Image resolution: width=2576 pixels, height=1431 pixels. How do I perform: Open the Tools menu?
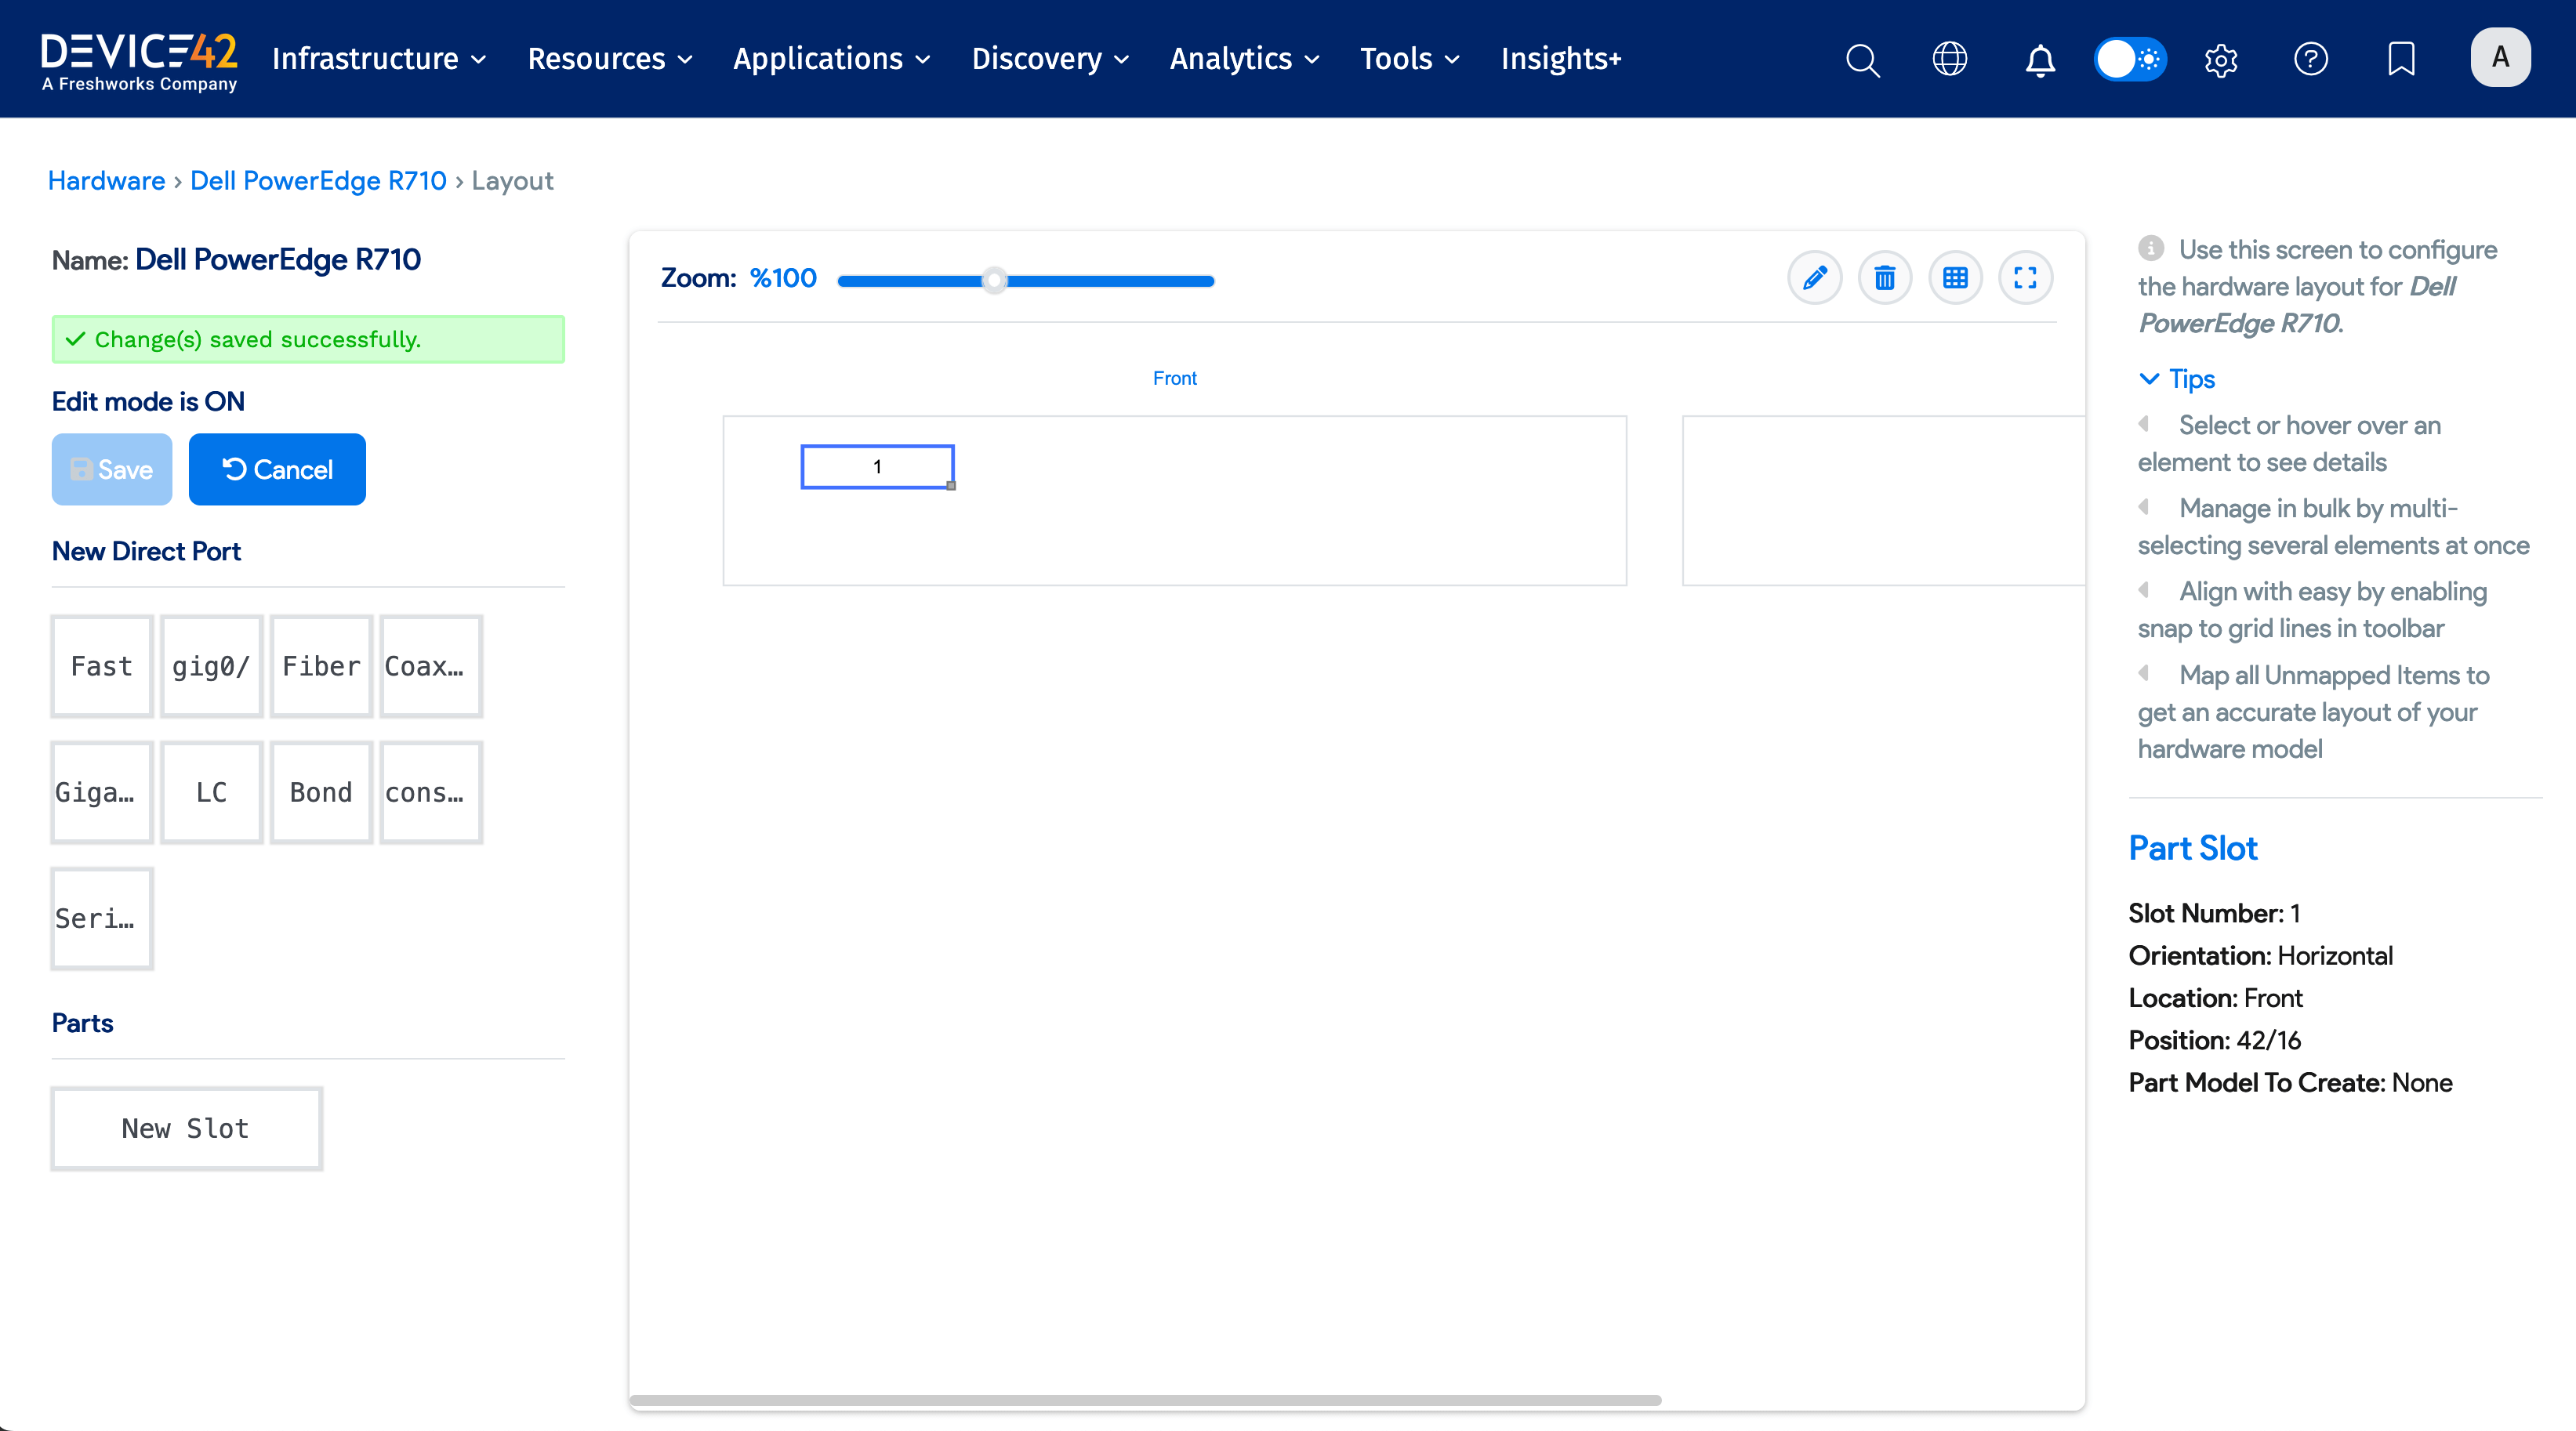(x=1409, y=59)
